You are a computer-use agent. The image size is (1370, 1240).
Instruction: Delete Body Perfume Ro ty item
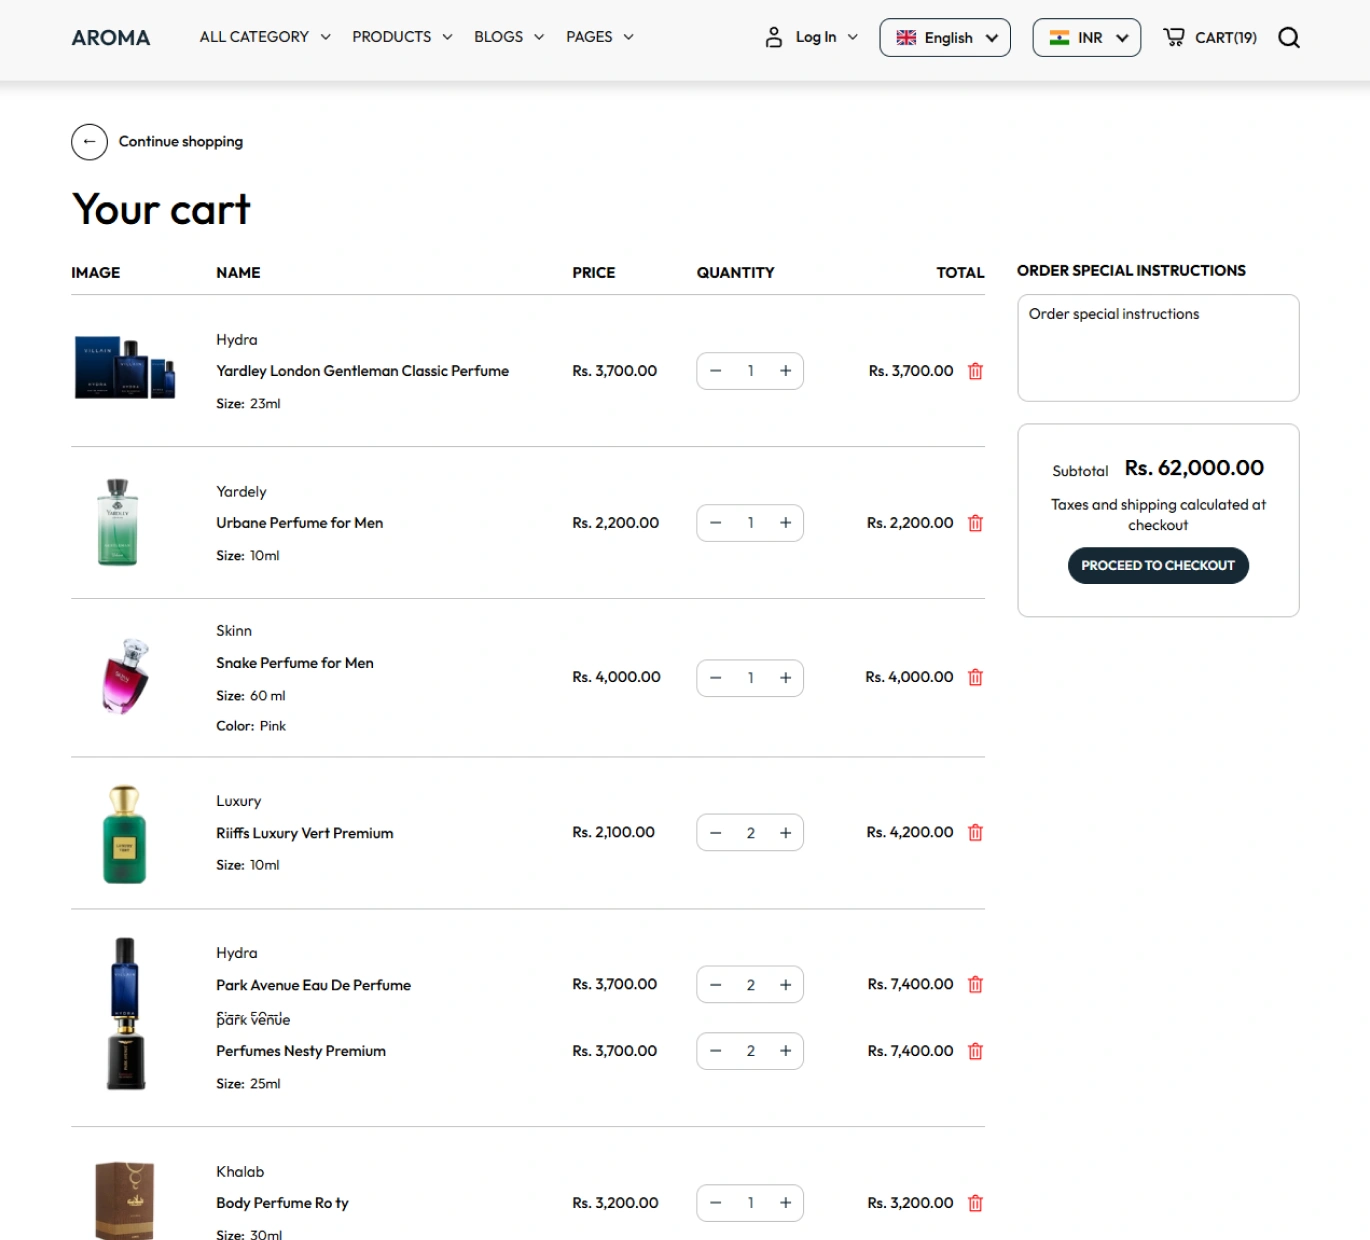coord(975,1203)
